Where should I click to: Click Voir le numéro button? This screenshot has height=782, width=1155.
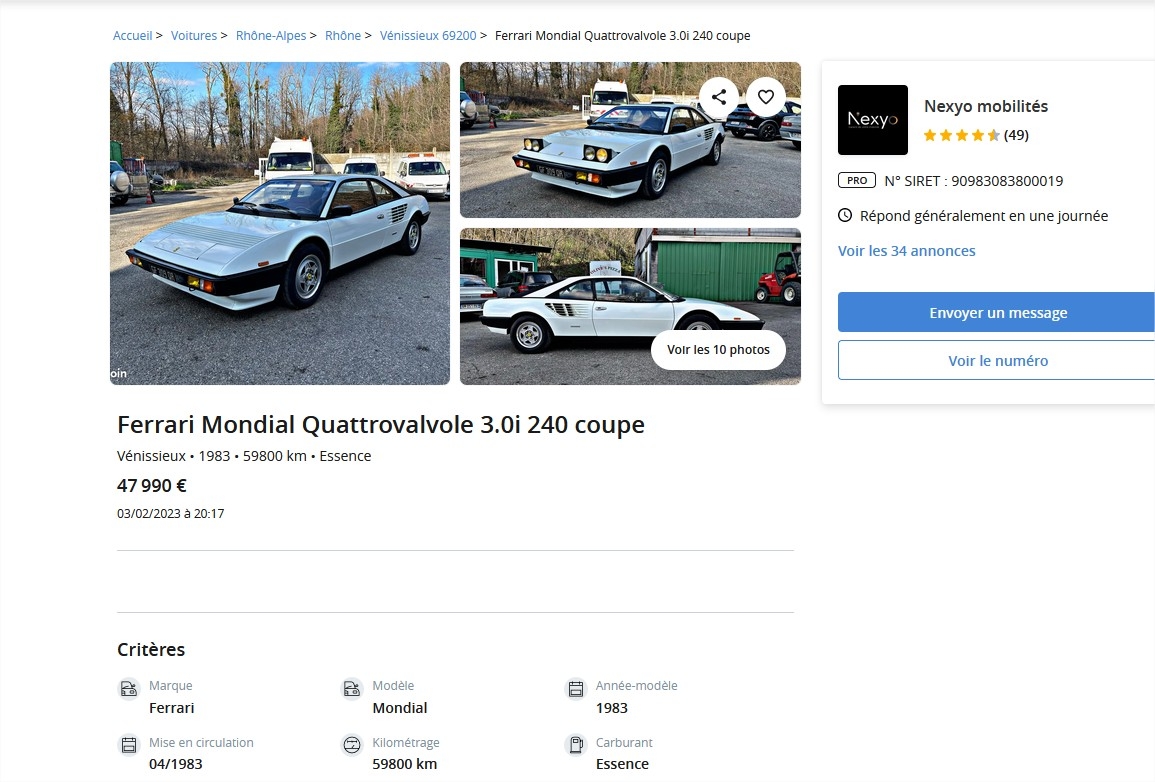pyautogui.click(x=997, y=360)
